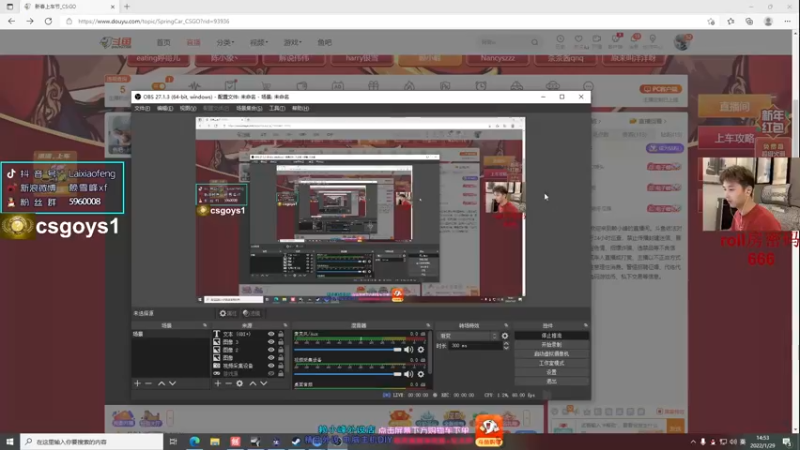Click the 退出 exit button in OBS controls
Viewport: 800px width, 450px height.
tap(552, 381)
